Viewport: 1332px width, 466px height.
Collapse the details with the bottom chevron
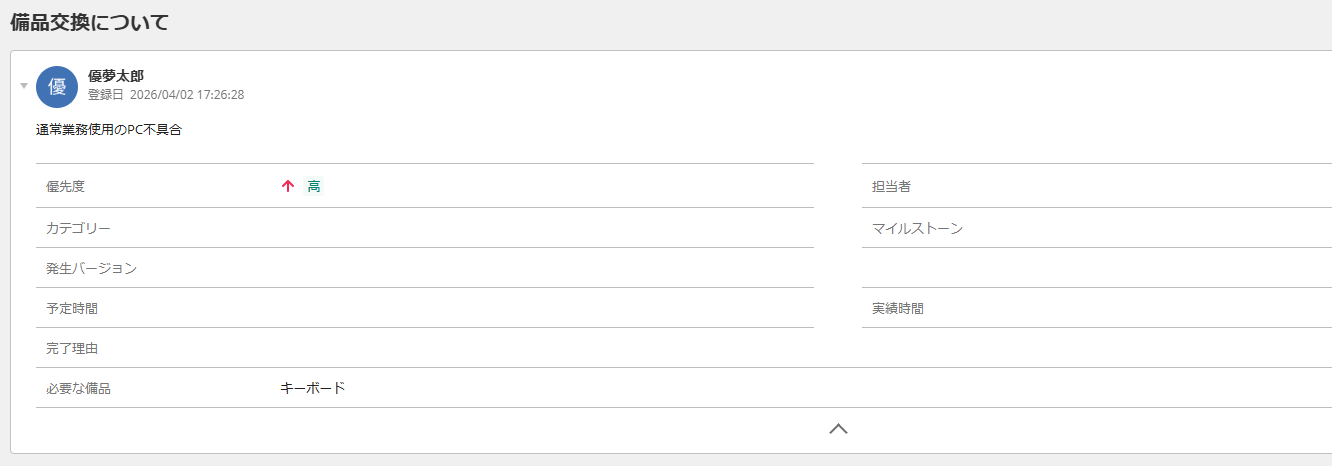pyautogui.click(x=838, y=429)
